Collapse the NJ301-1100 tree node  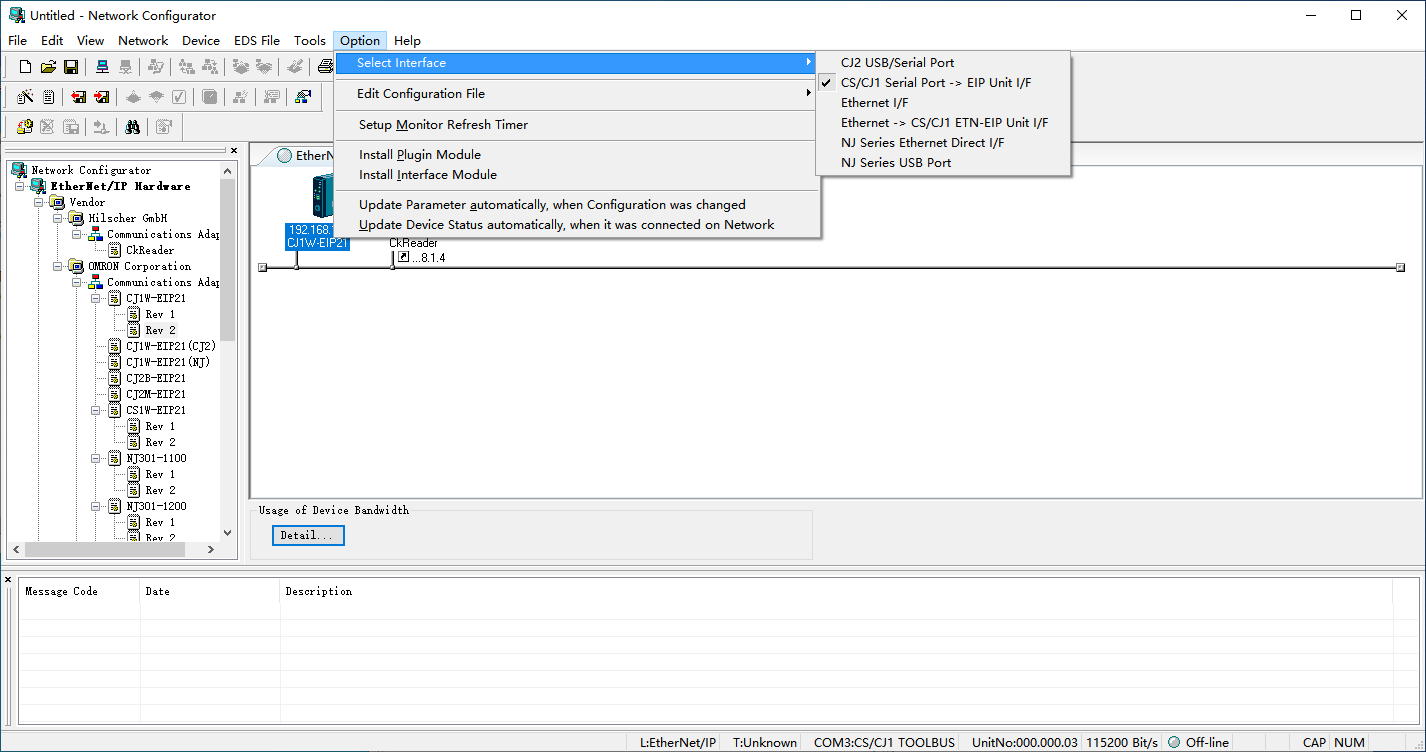(x=96, y=458)
